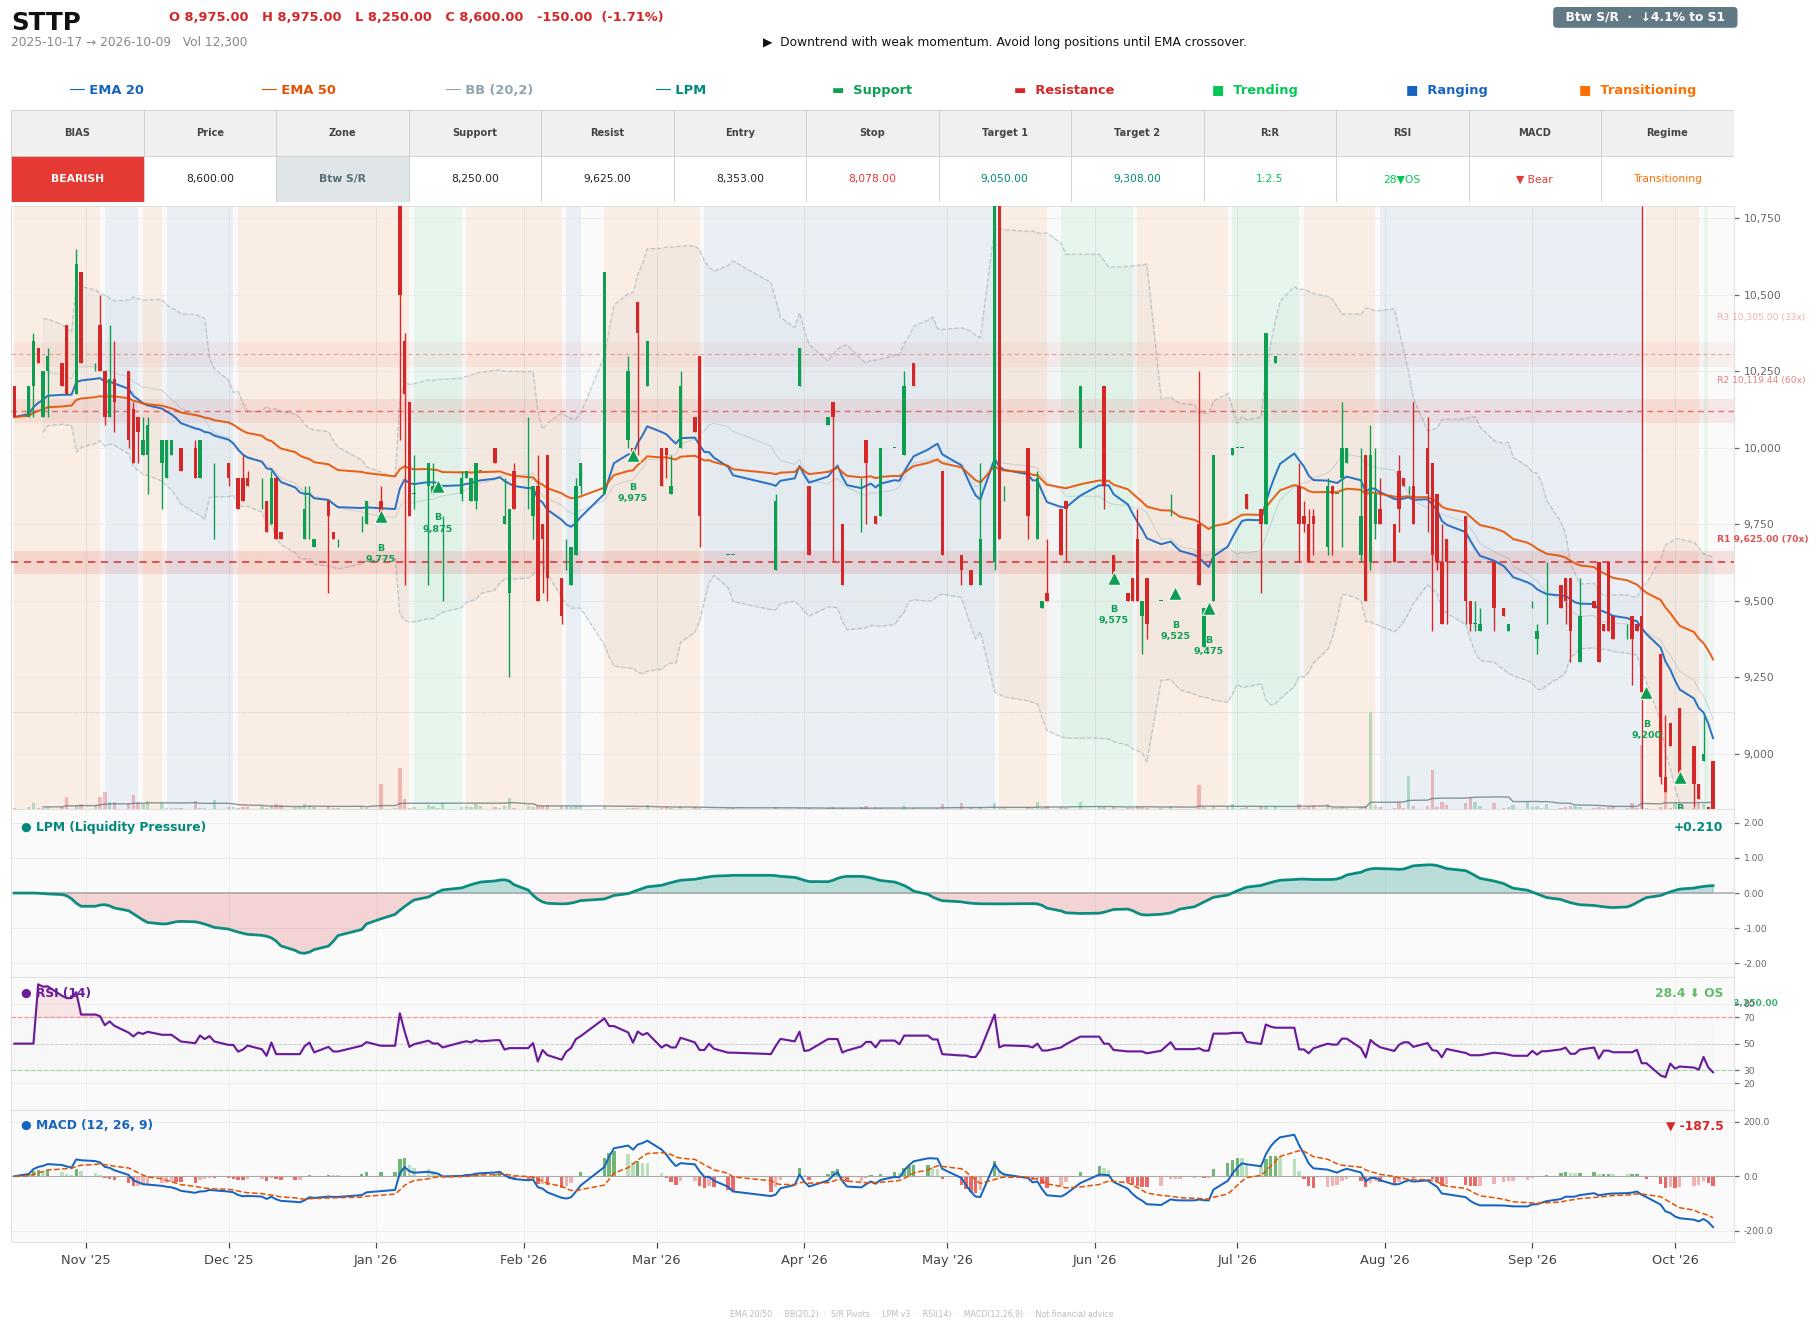Select the Stop value 8,078.00
1819x1330 pixels.
[x=872, y=179]
